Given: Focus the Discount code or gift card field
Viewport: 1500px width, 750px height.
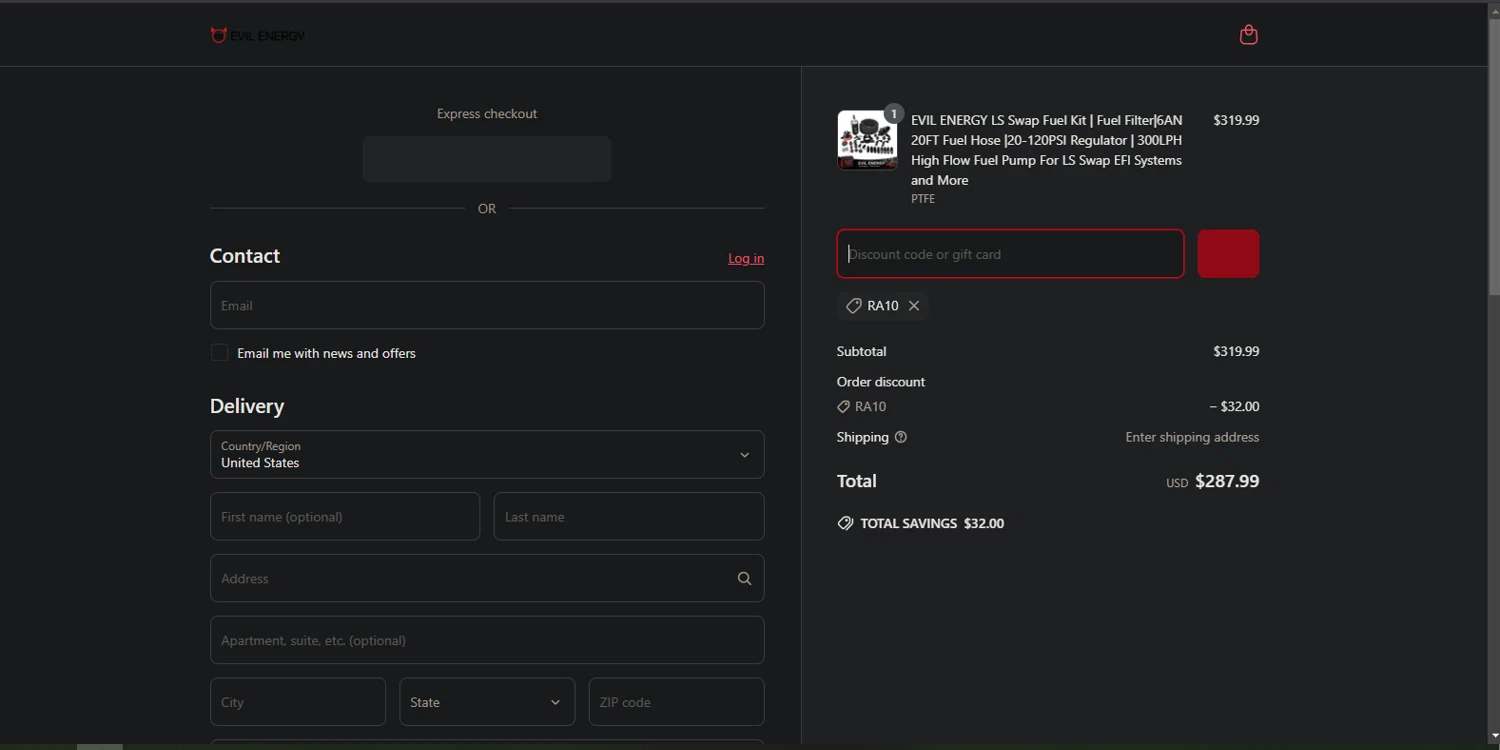Looking at the screenshot, I should 1010,254.
